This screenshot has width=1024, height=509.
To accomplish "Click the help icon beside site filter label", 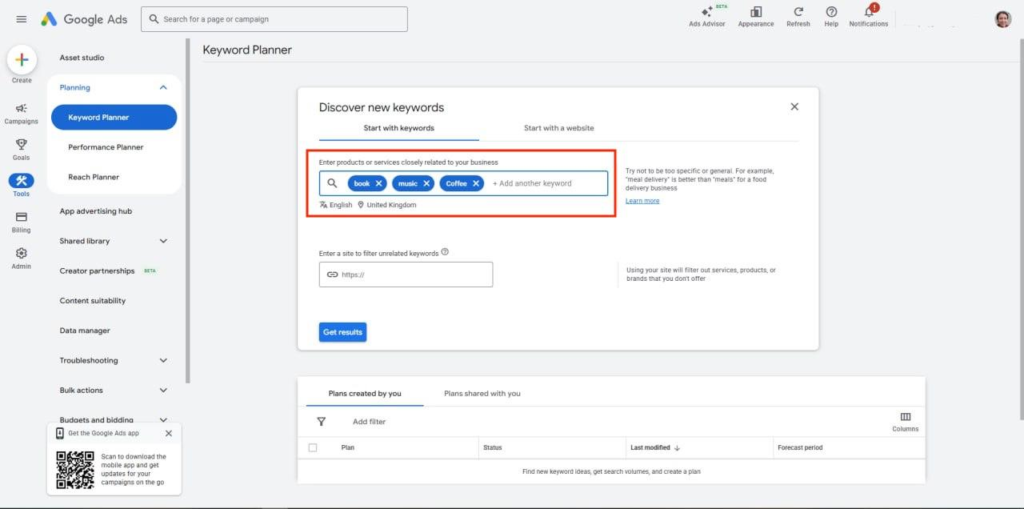I will [x=445, y=252].
